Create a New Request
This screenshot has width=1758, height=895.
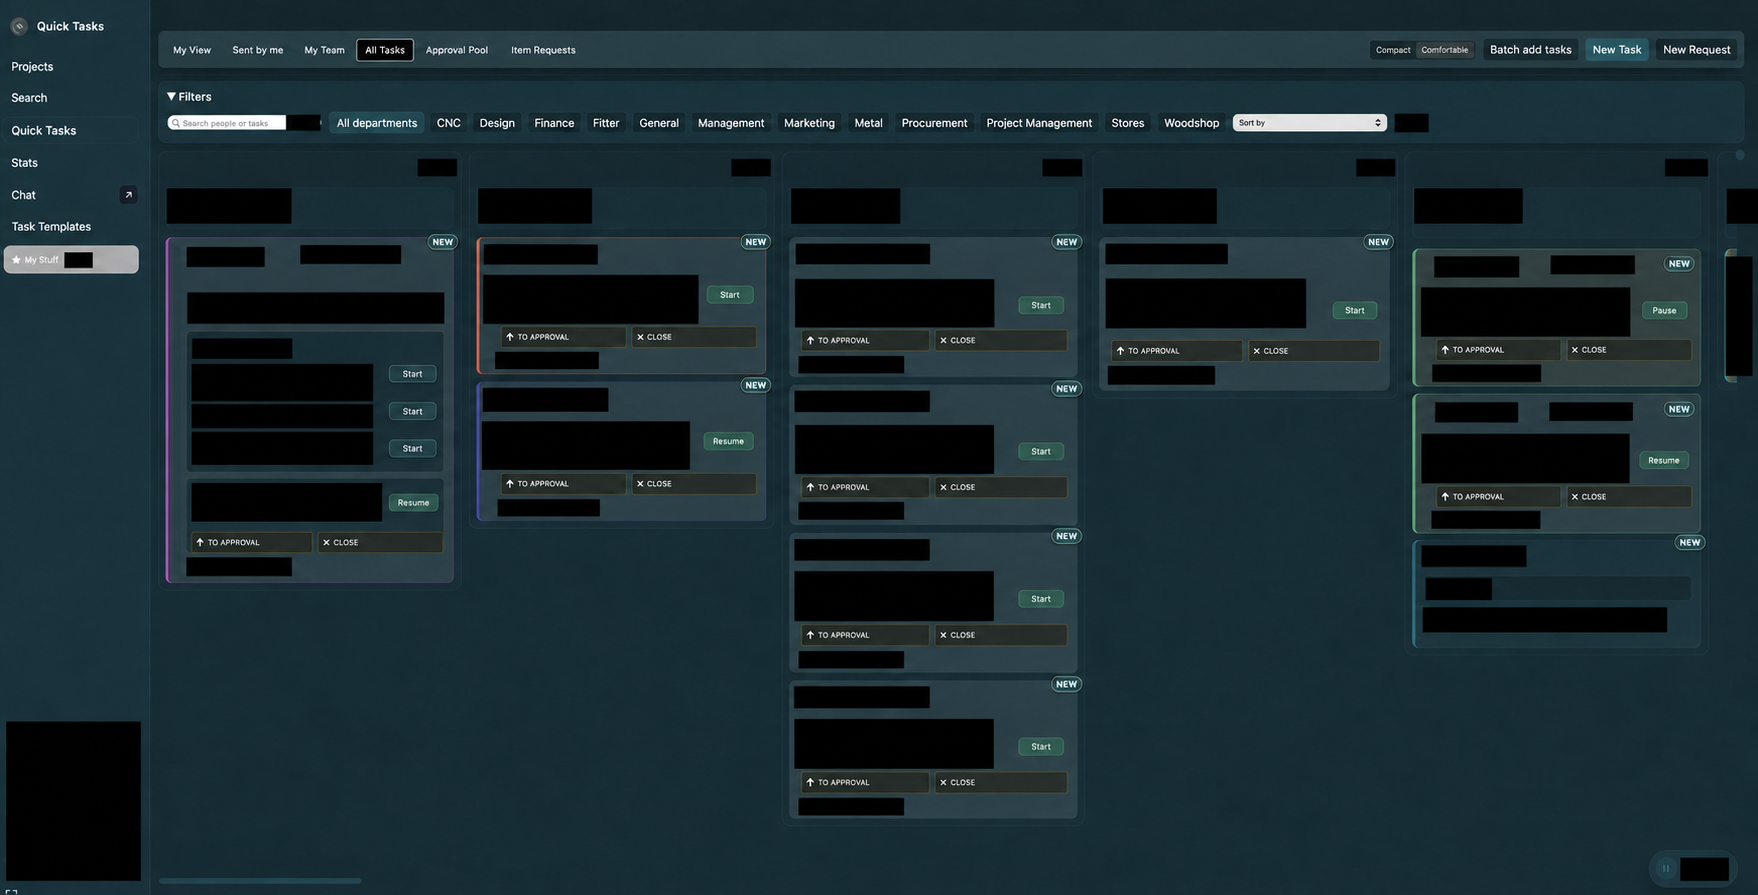tap(1696, 50)
